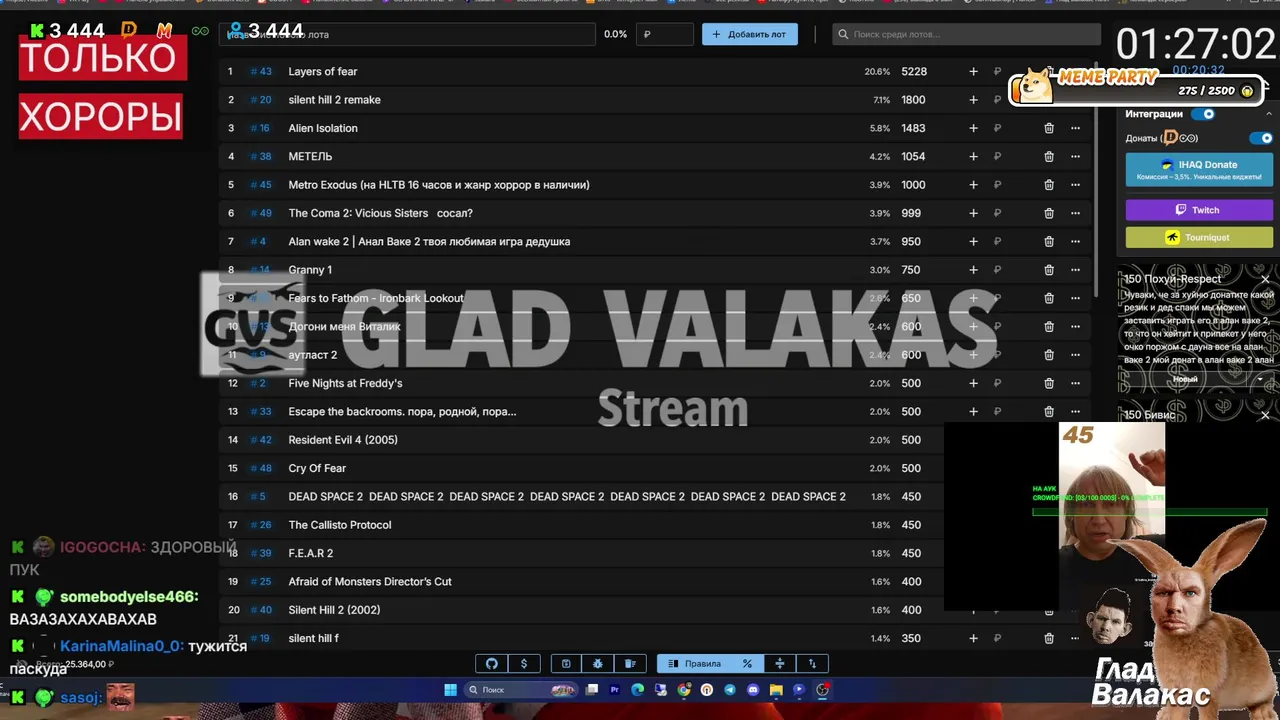Click the sort arrows toolbar icon
The image size is (1280, 720).
click(812, 664)
